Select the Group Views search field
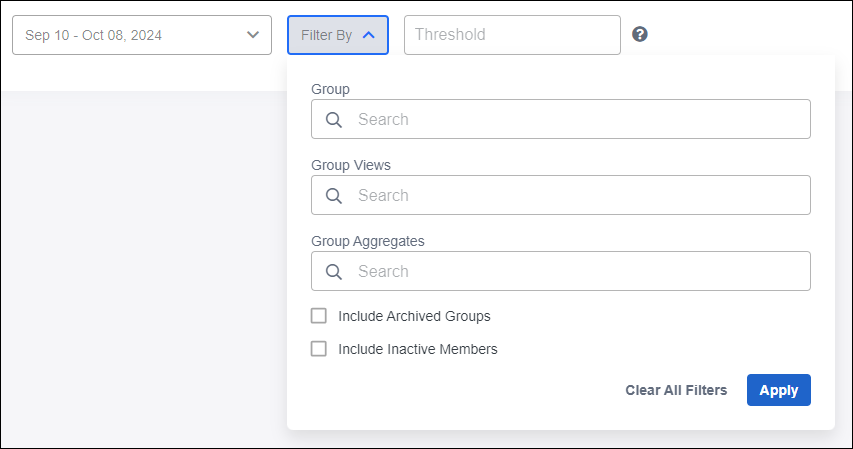This screenshot has height=449, width=853. [578, 195]
